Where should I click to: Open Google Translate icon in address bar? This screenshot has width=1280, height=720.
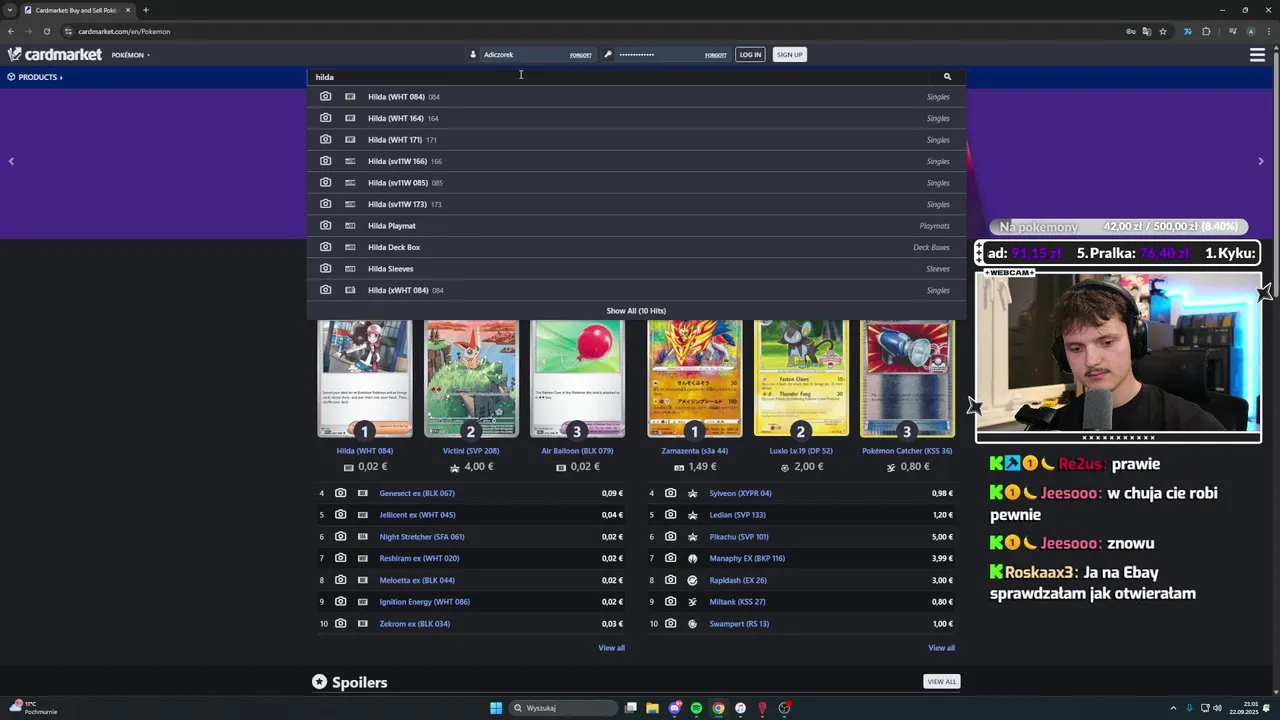[x=1147, y=31]
